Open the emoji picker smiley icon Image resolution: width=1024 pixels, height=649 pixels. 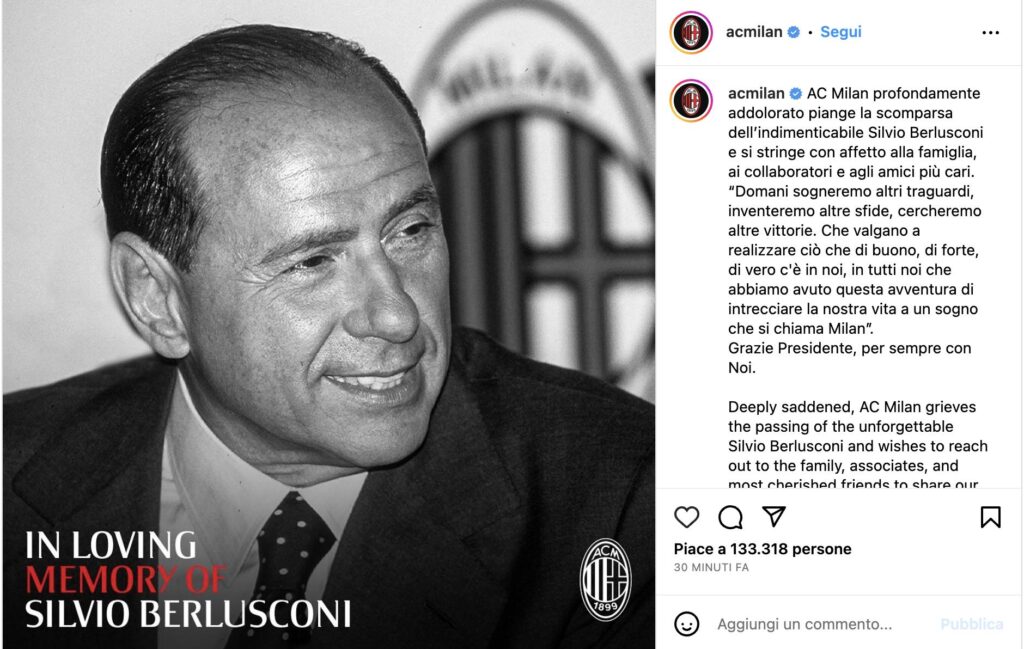tap(686, 624)
